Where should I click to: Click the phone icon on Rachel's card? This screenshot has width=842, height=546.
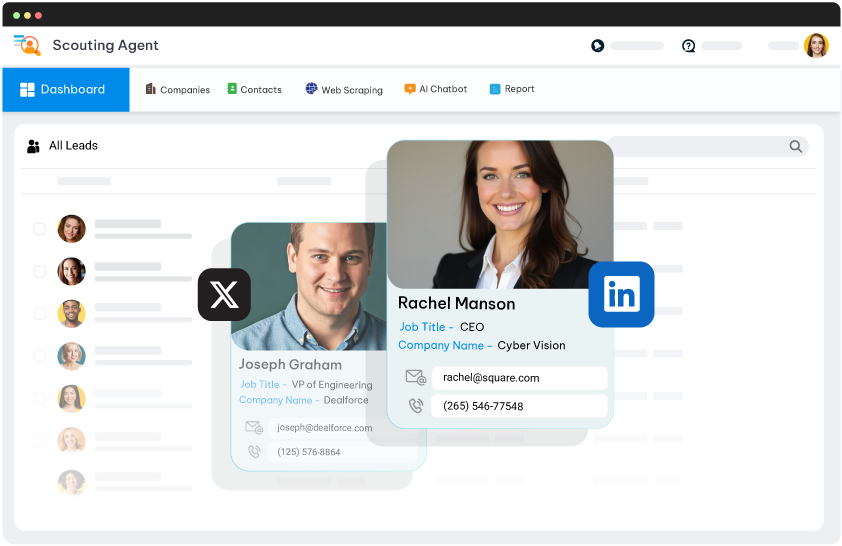pyautogui.click(x=416, y=406)
